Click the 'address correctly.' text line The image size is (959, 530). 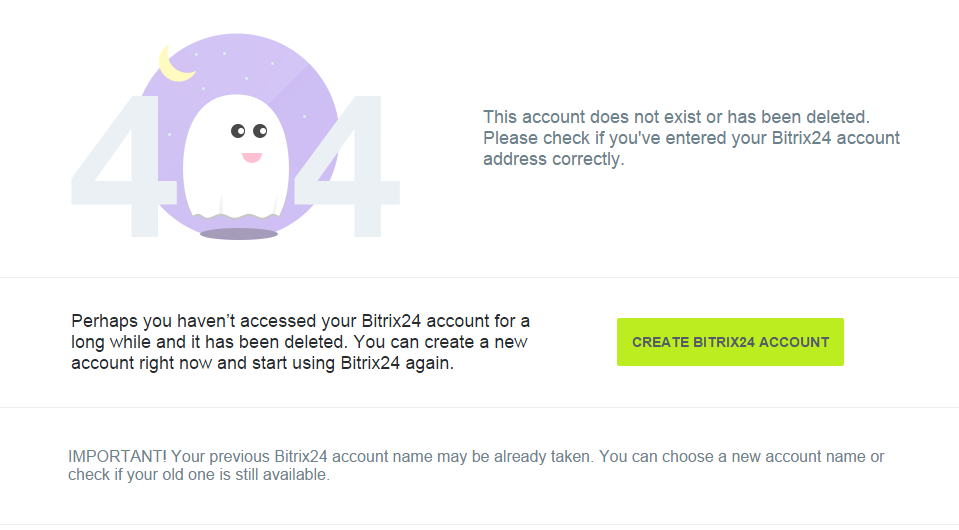click(x=554, y=159)
